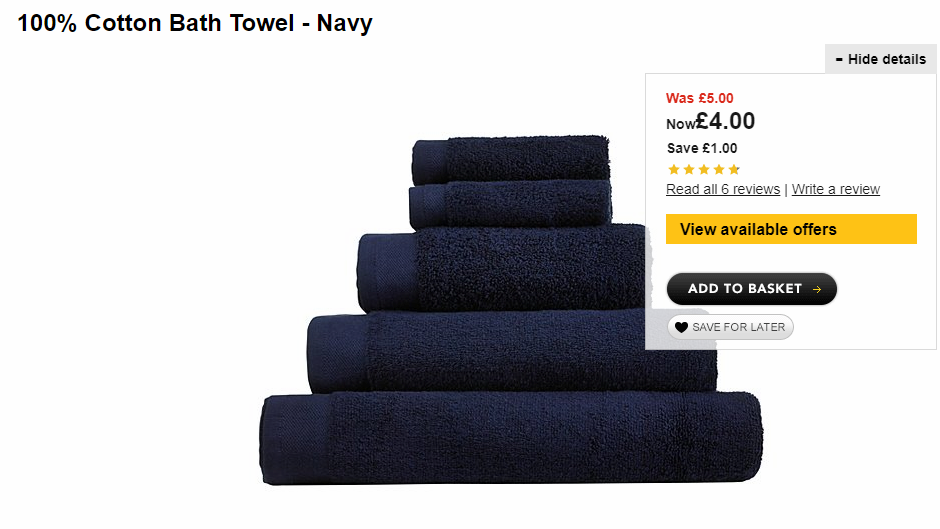
Task: Open the Read all 6 reviews link
Action: pyautogui.click(x=723, y=190)
